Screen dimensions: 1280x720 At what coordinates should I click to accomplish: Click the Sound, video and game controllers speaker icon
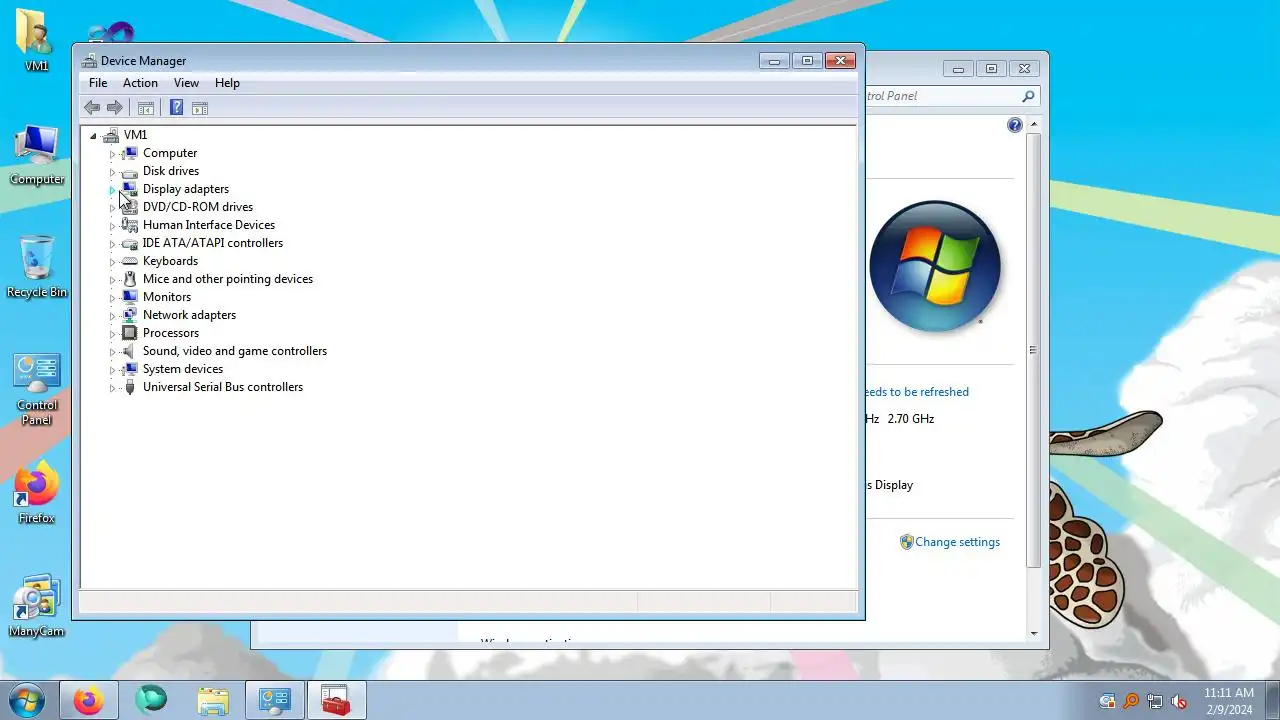pos(129,351)
